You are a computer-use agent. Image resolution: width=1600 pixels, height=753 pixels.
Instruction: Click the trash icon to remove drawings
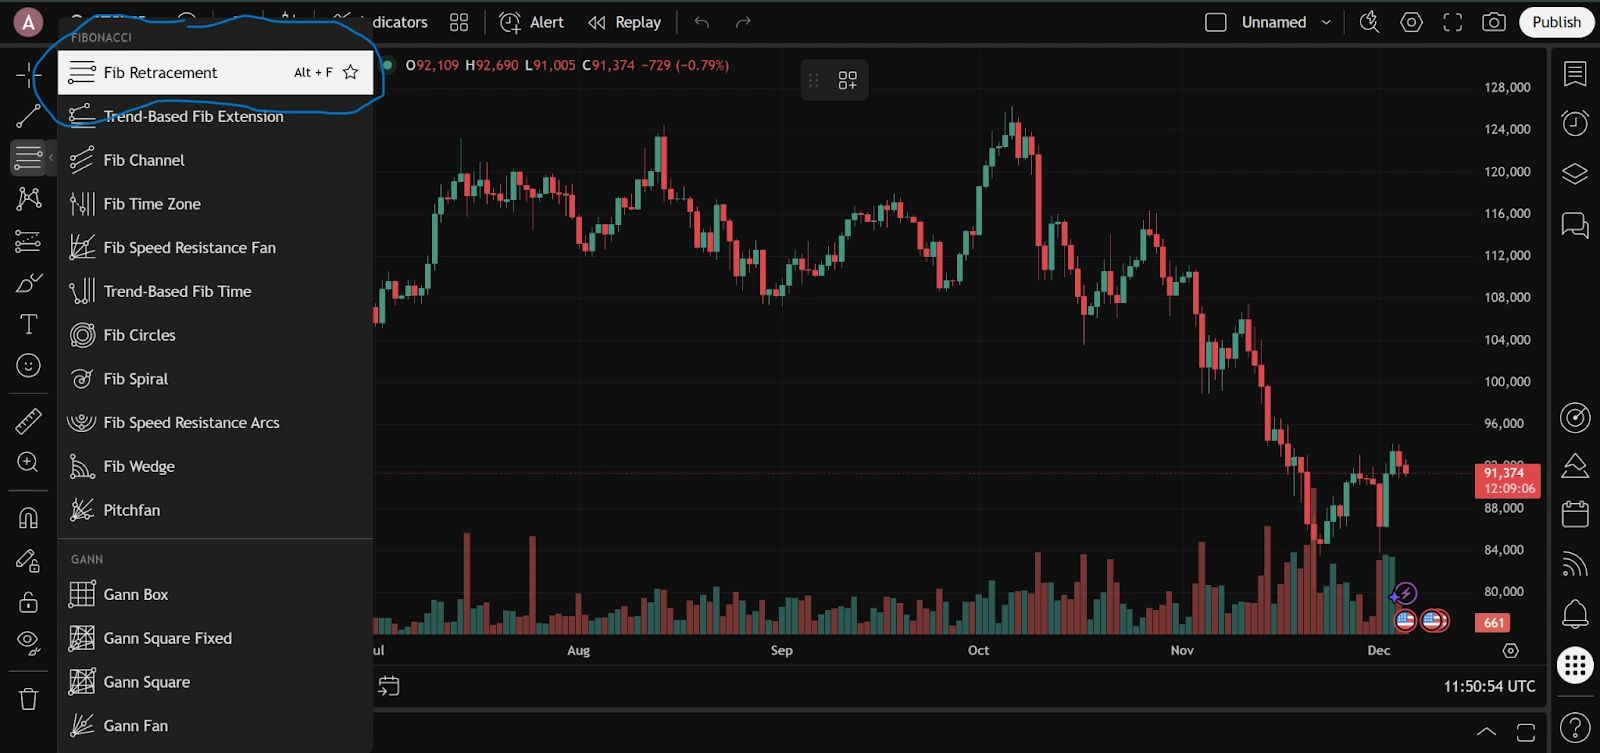pyautogui.click(x=28, y=699)
